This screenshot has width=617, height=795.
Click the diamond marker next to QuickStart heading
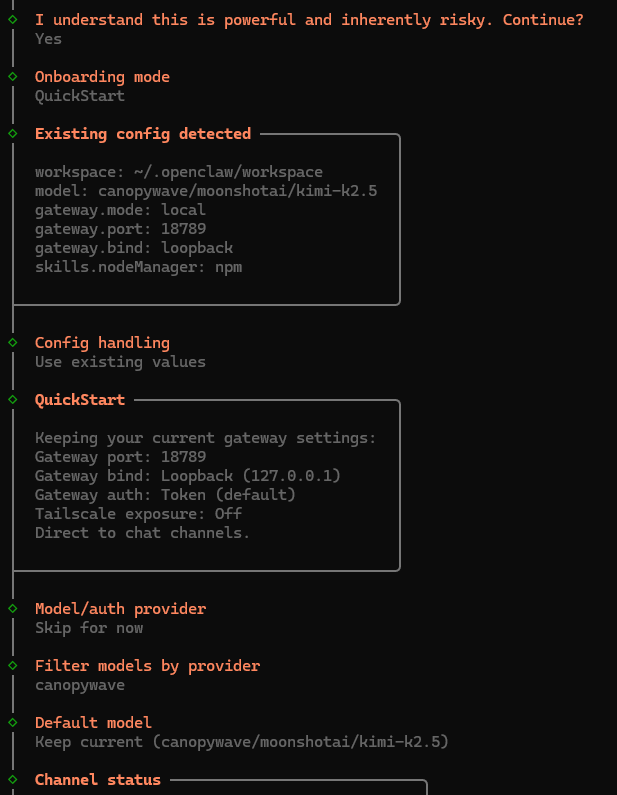(12, 399)
